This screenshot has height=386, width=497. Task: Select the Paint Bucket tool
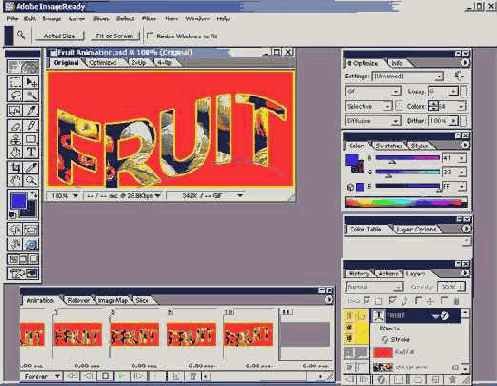coord(15,152)
